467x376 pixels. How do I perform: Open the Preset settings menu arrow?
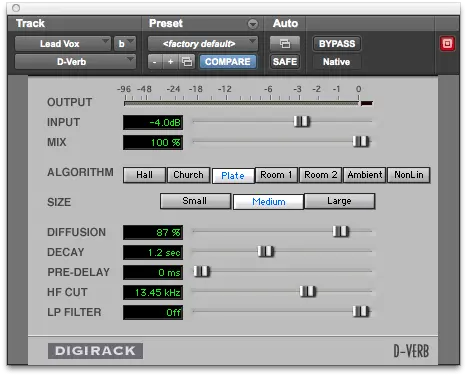[x=253, y=24]
